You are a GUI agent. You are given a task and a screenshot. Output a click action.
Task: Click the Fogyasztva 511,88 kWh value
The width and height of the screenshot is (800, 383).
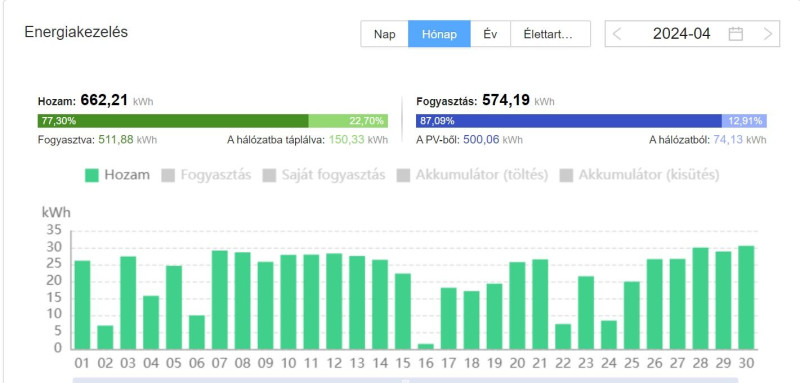tap(97, 140)
